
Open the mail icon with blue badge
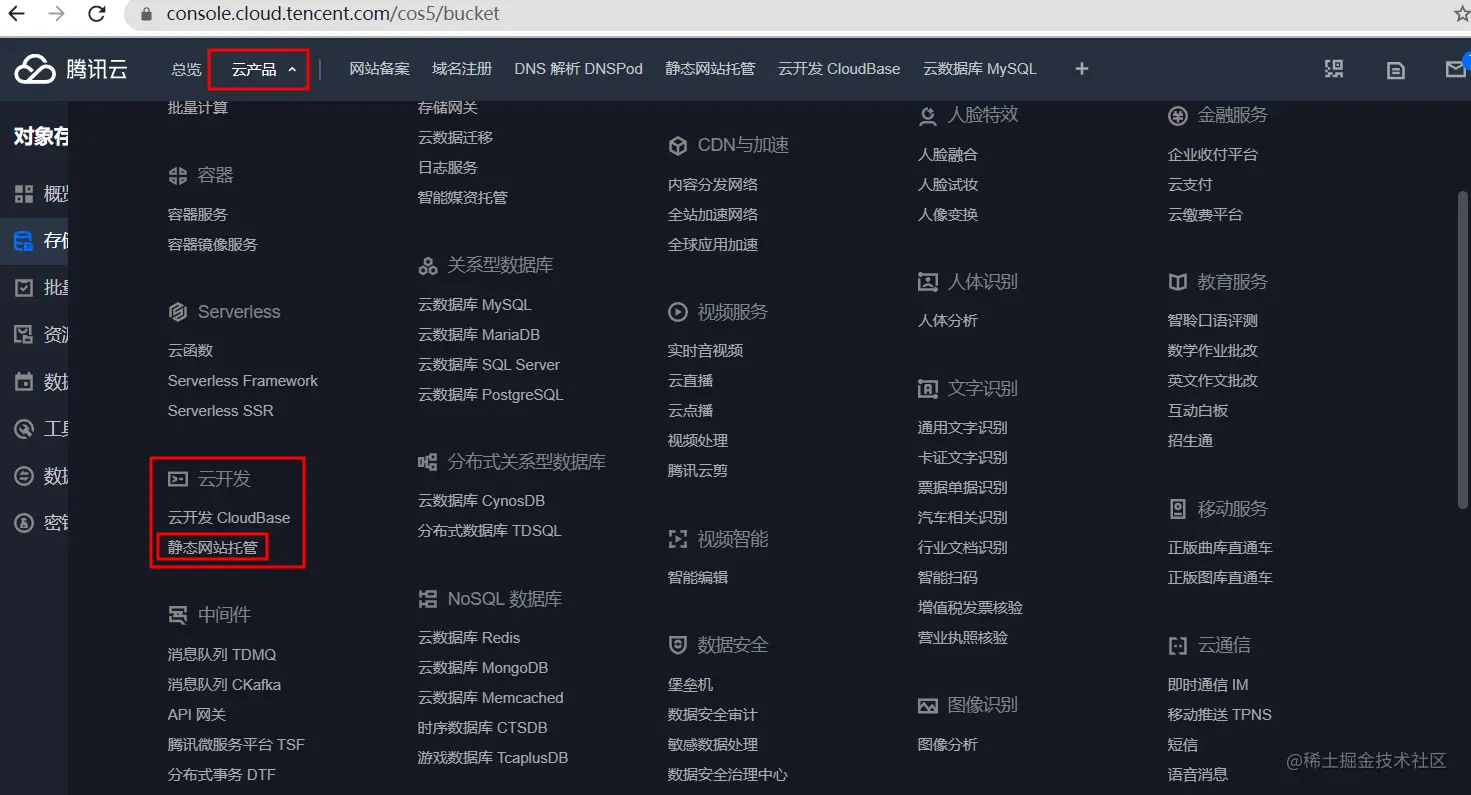pyautogui.click(x=1457, y=69)
